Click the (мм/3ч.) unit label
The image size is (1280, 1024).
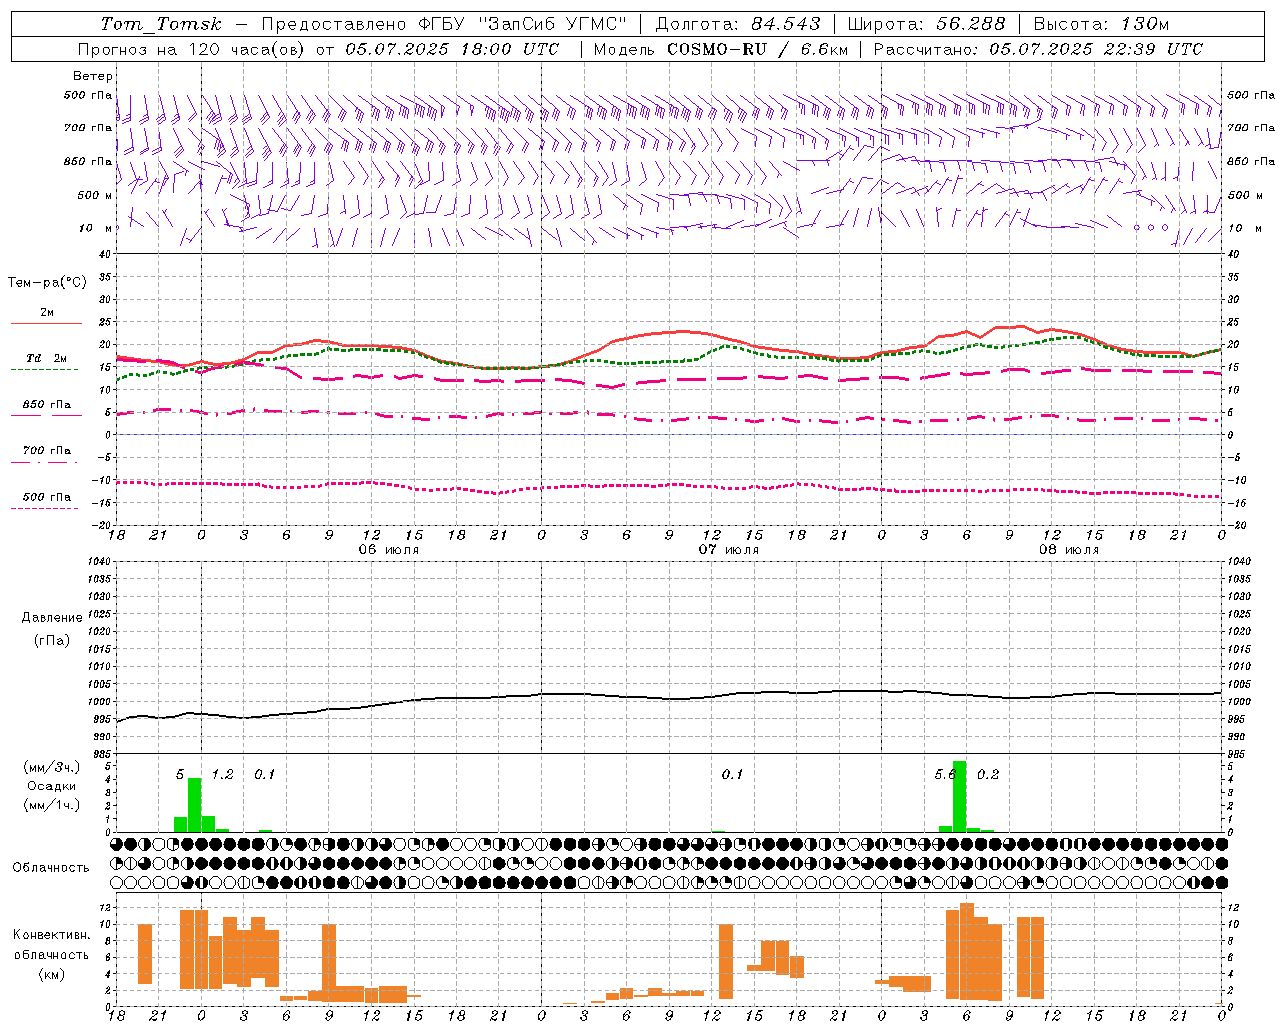51,767
